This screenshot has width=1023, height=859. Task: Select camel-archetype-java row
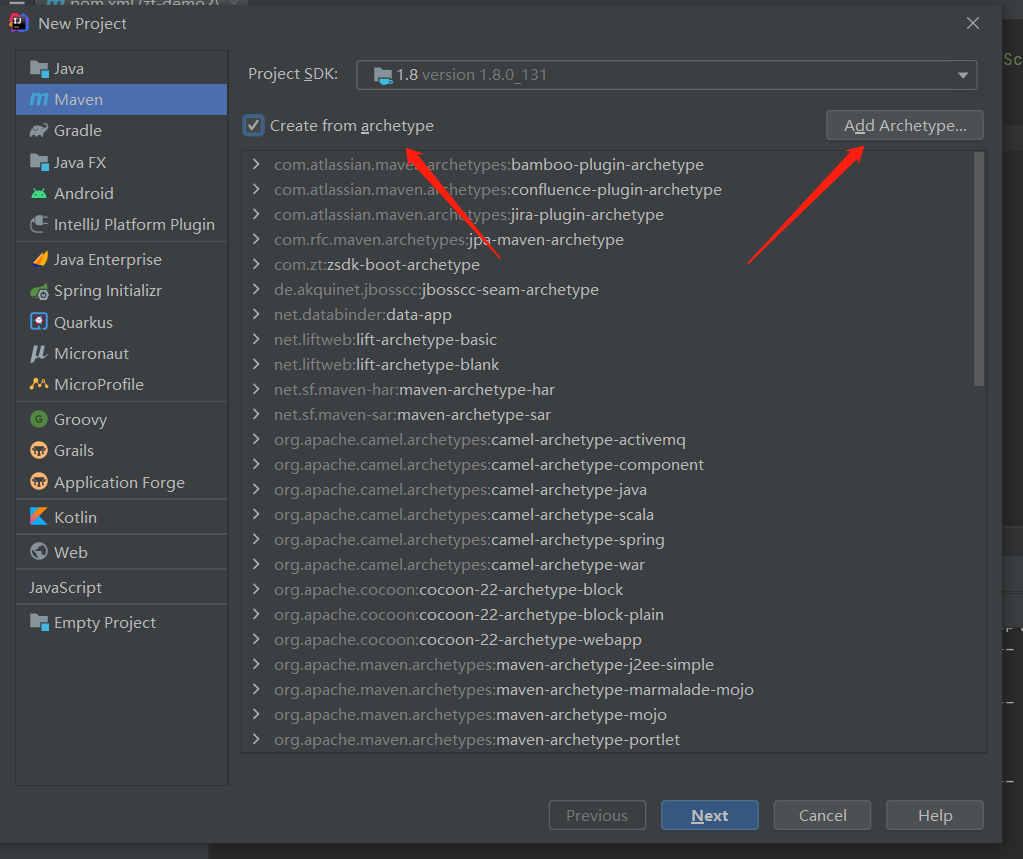coord(607,490)
